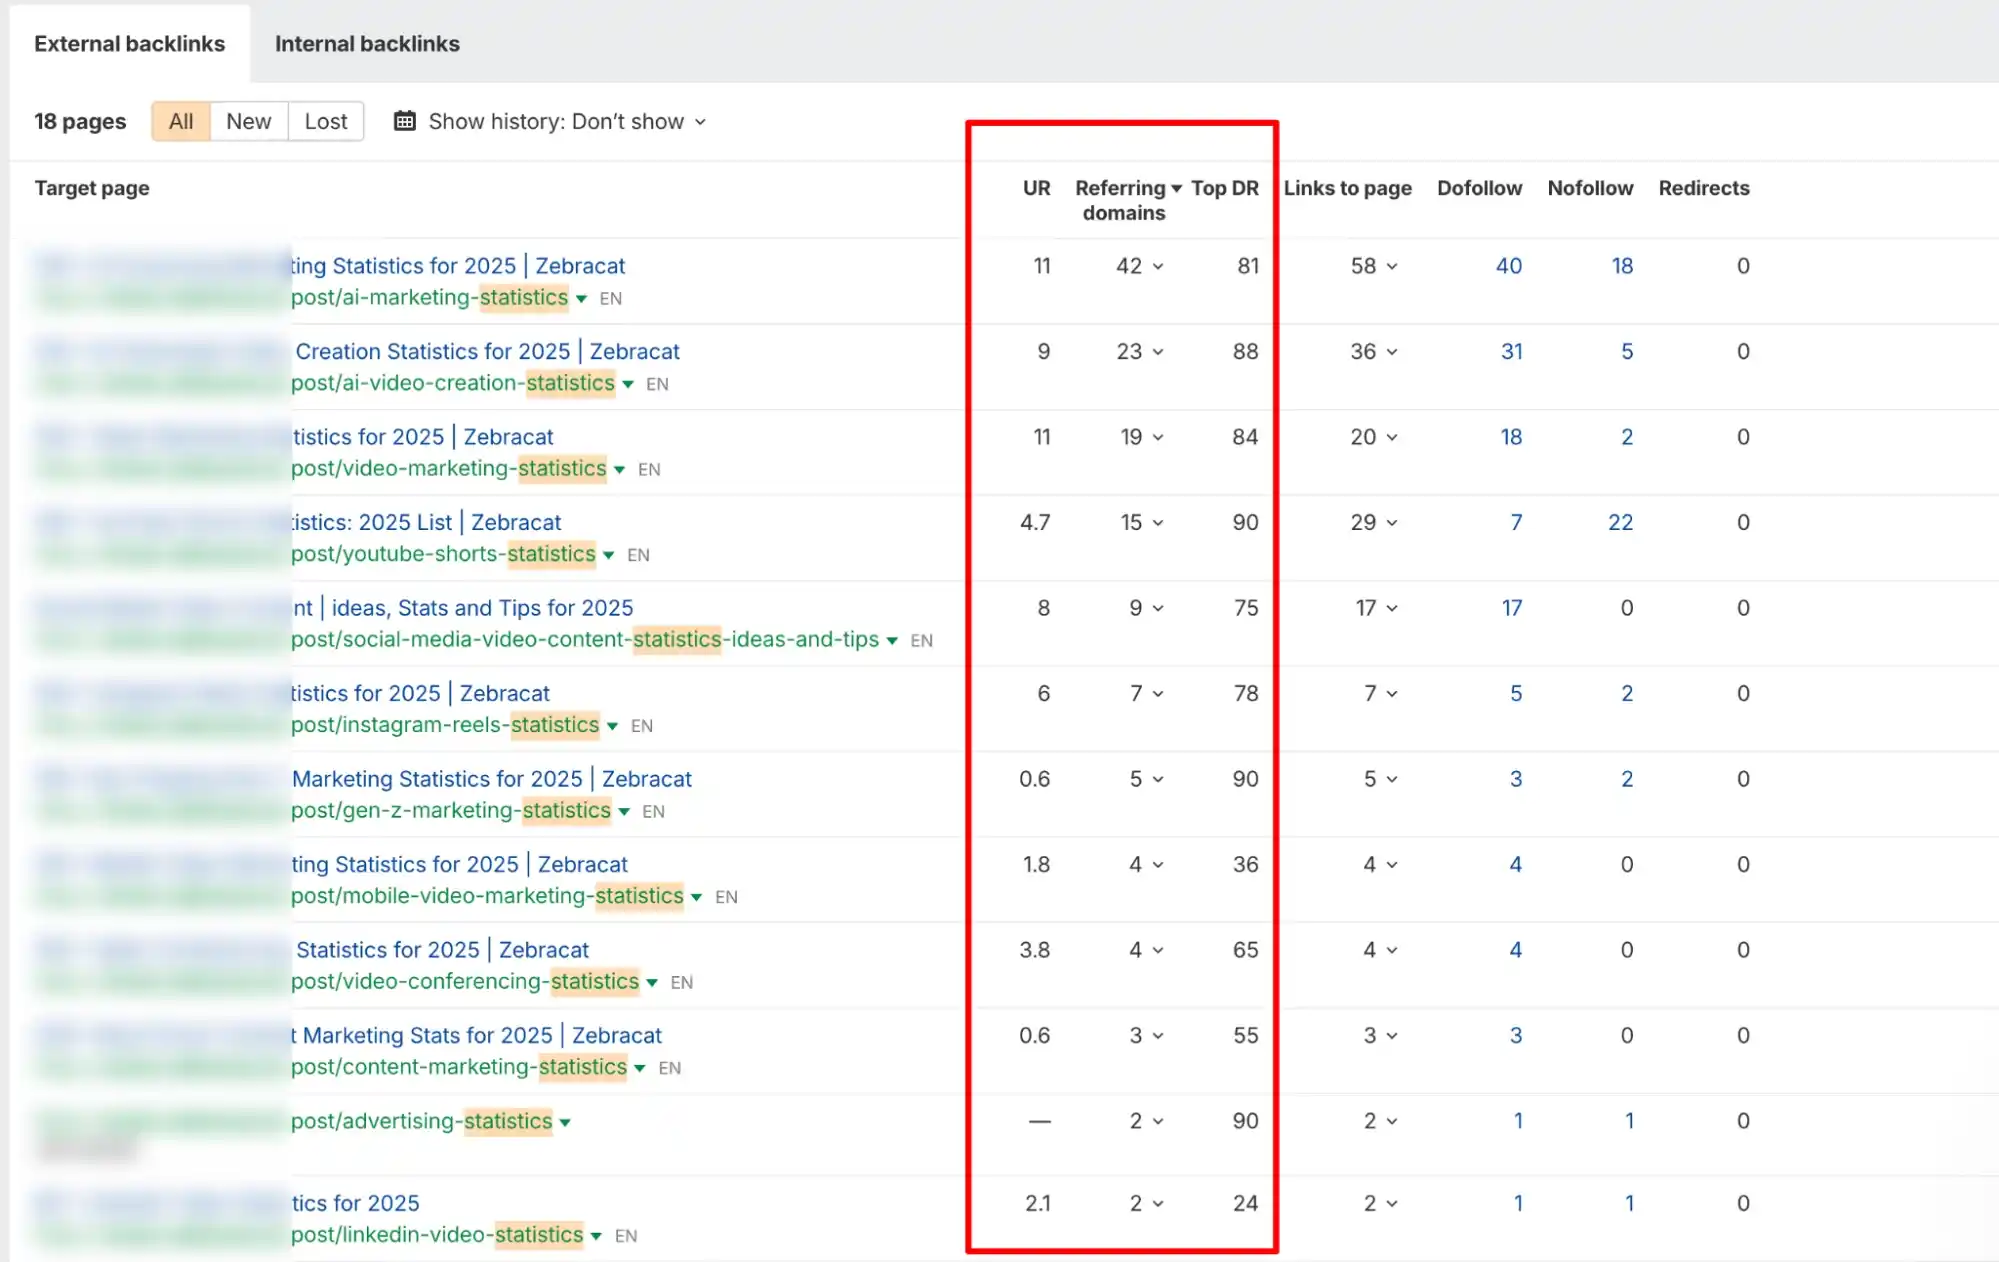Filter by Lost backlinks
1999x1263 pixels.
pyautogui.click(x=326, y=121)
